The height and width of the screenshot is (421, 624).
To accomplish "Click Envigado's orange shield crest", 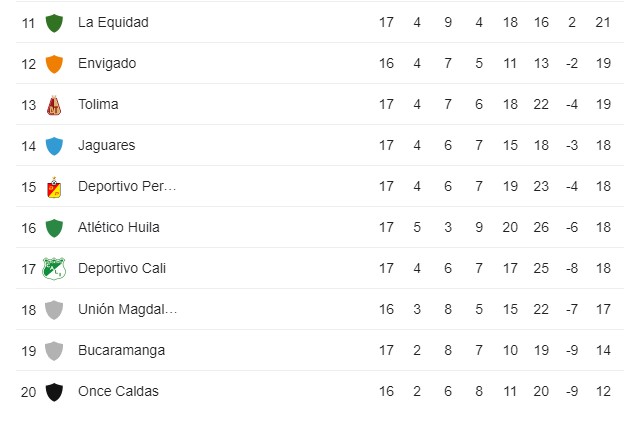I will click(x=54, y=64).
